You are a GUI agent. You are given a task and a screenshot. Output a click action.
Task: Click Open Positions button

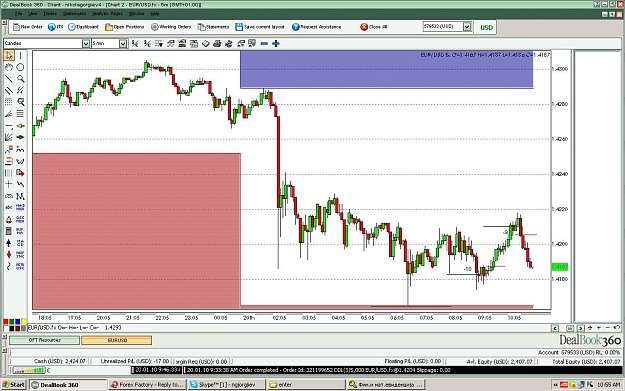pyautogui.click(x=124, y=27)
